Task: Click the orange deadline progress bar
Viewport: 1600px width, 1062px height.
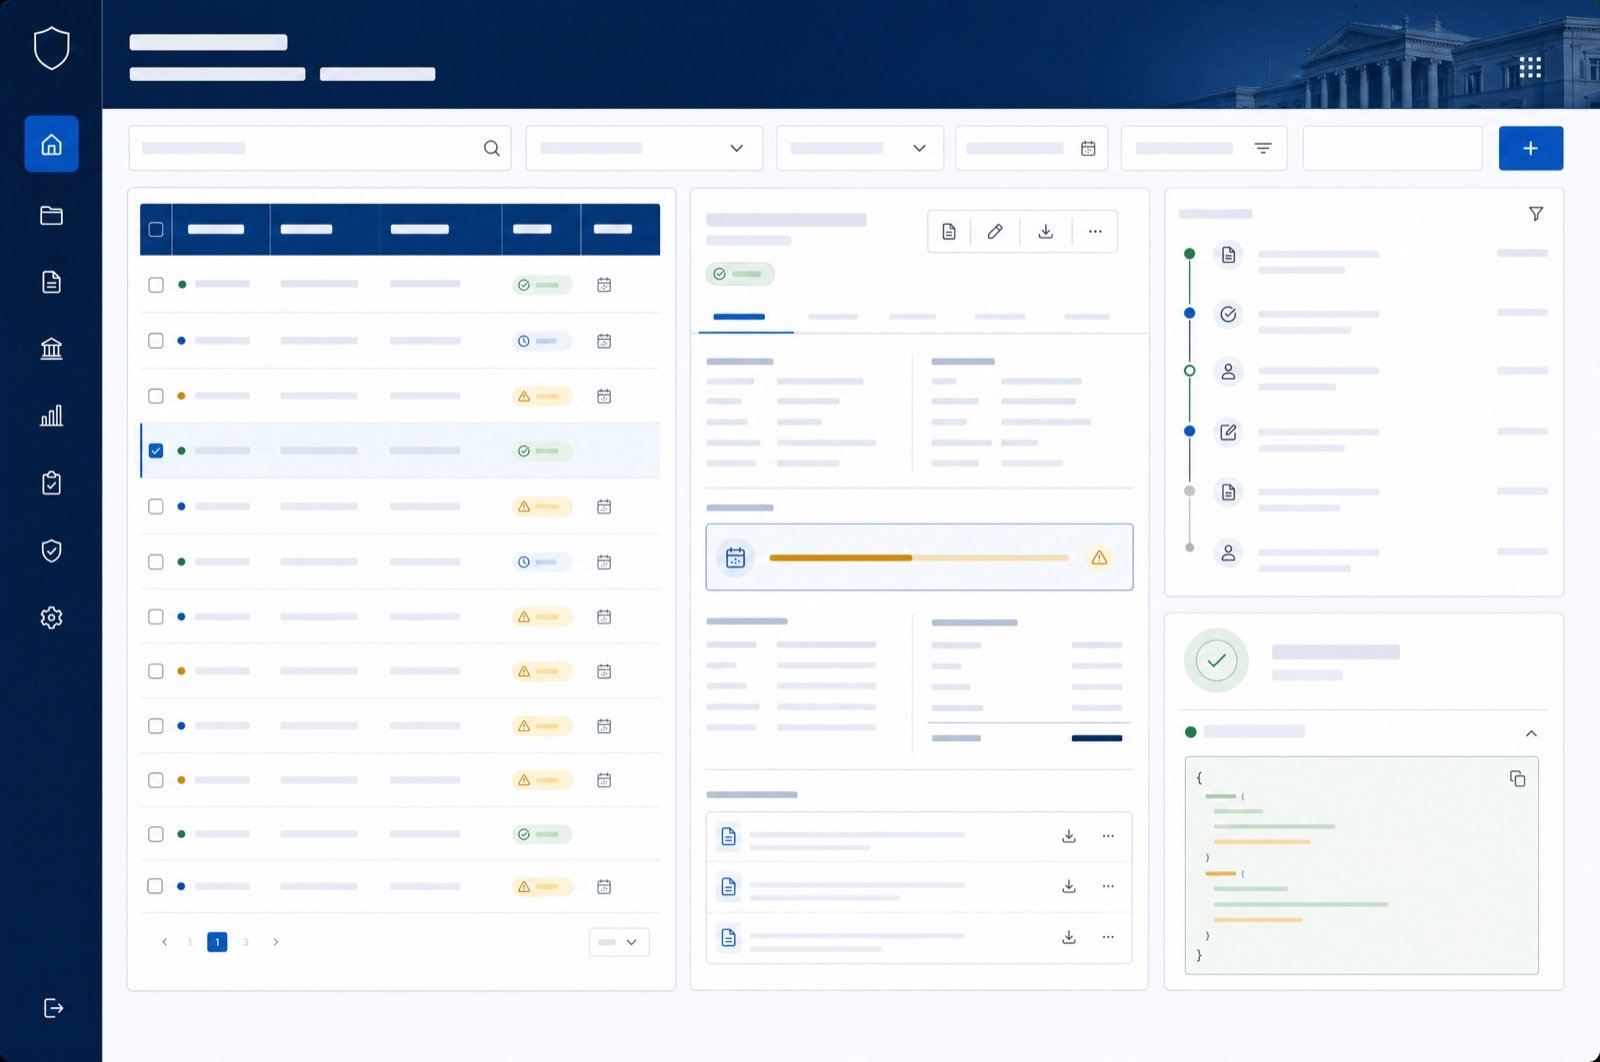Action: (919, 557)
